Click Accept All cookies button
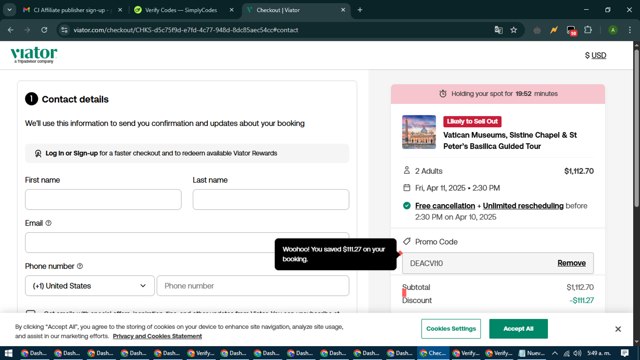This screenshot has width=640, height=360. (x=518, y=329)
